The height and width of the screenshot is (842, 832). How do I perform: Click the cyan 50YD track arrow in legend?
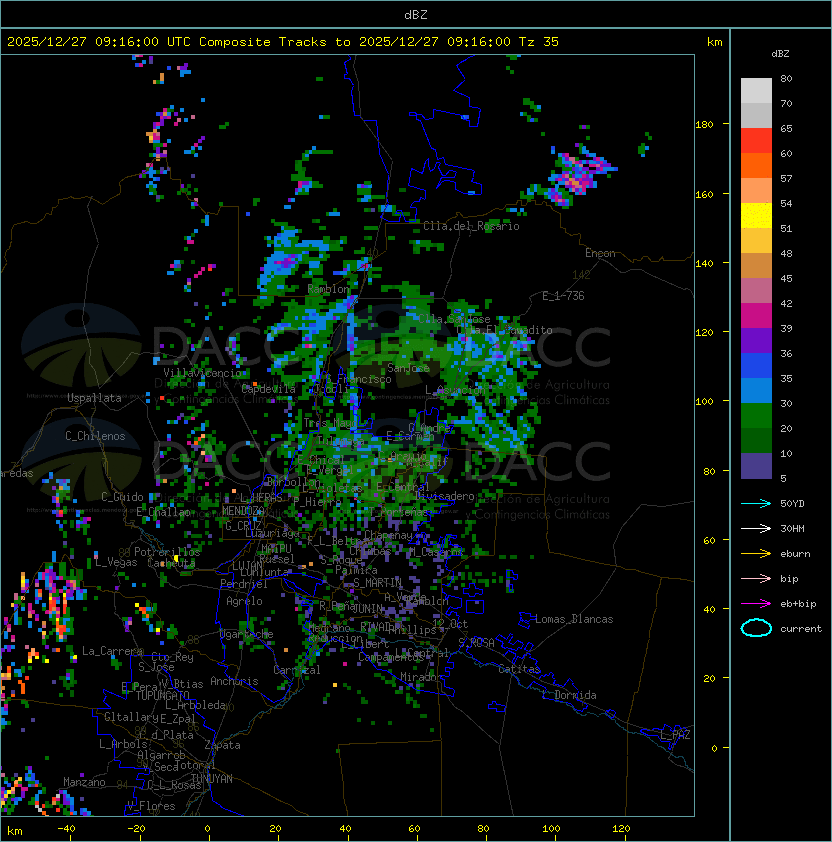(x=756, y=504)
